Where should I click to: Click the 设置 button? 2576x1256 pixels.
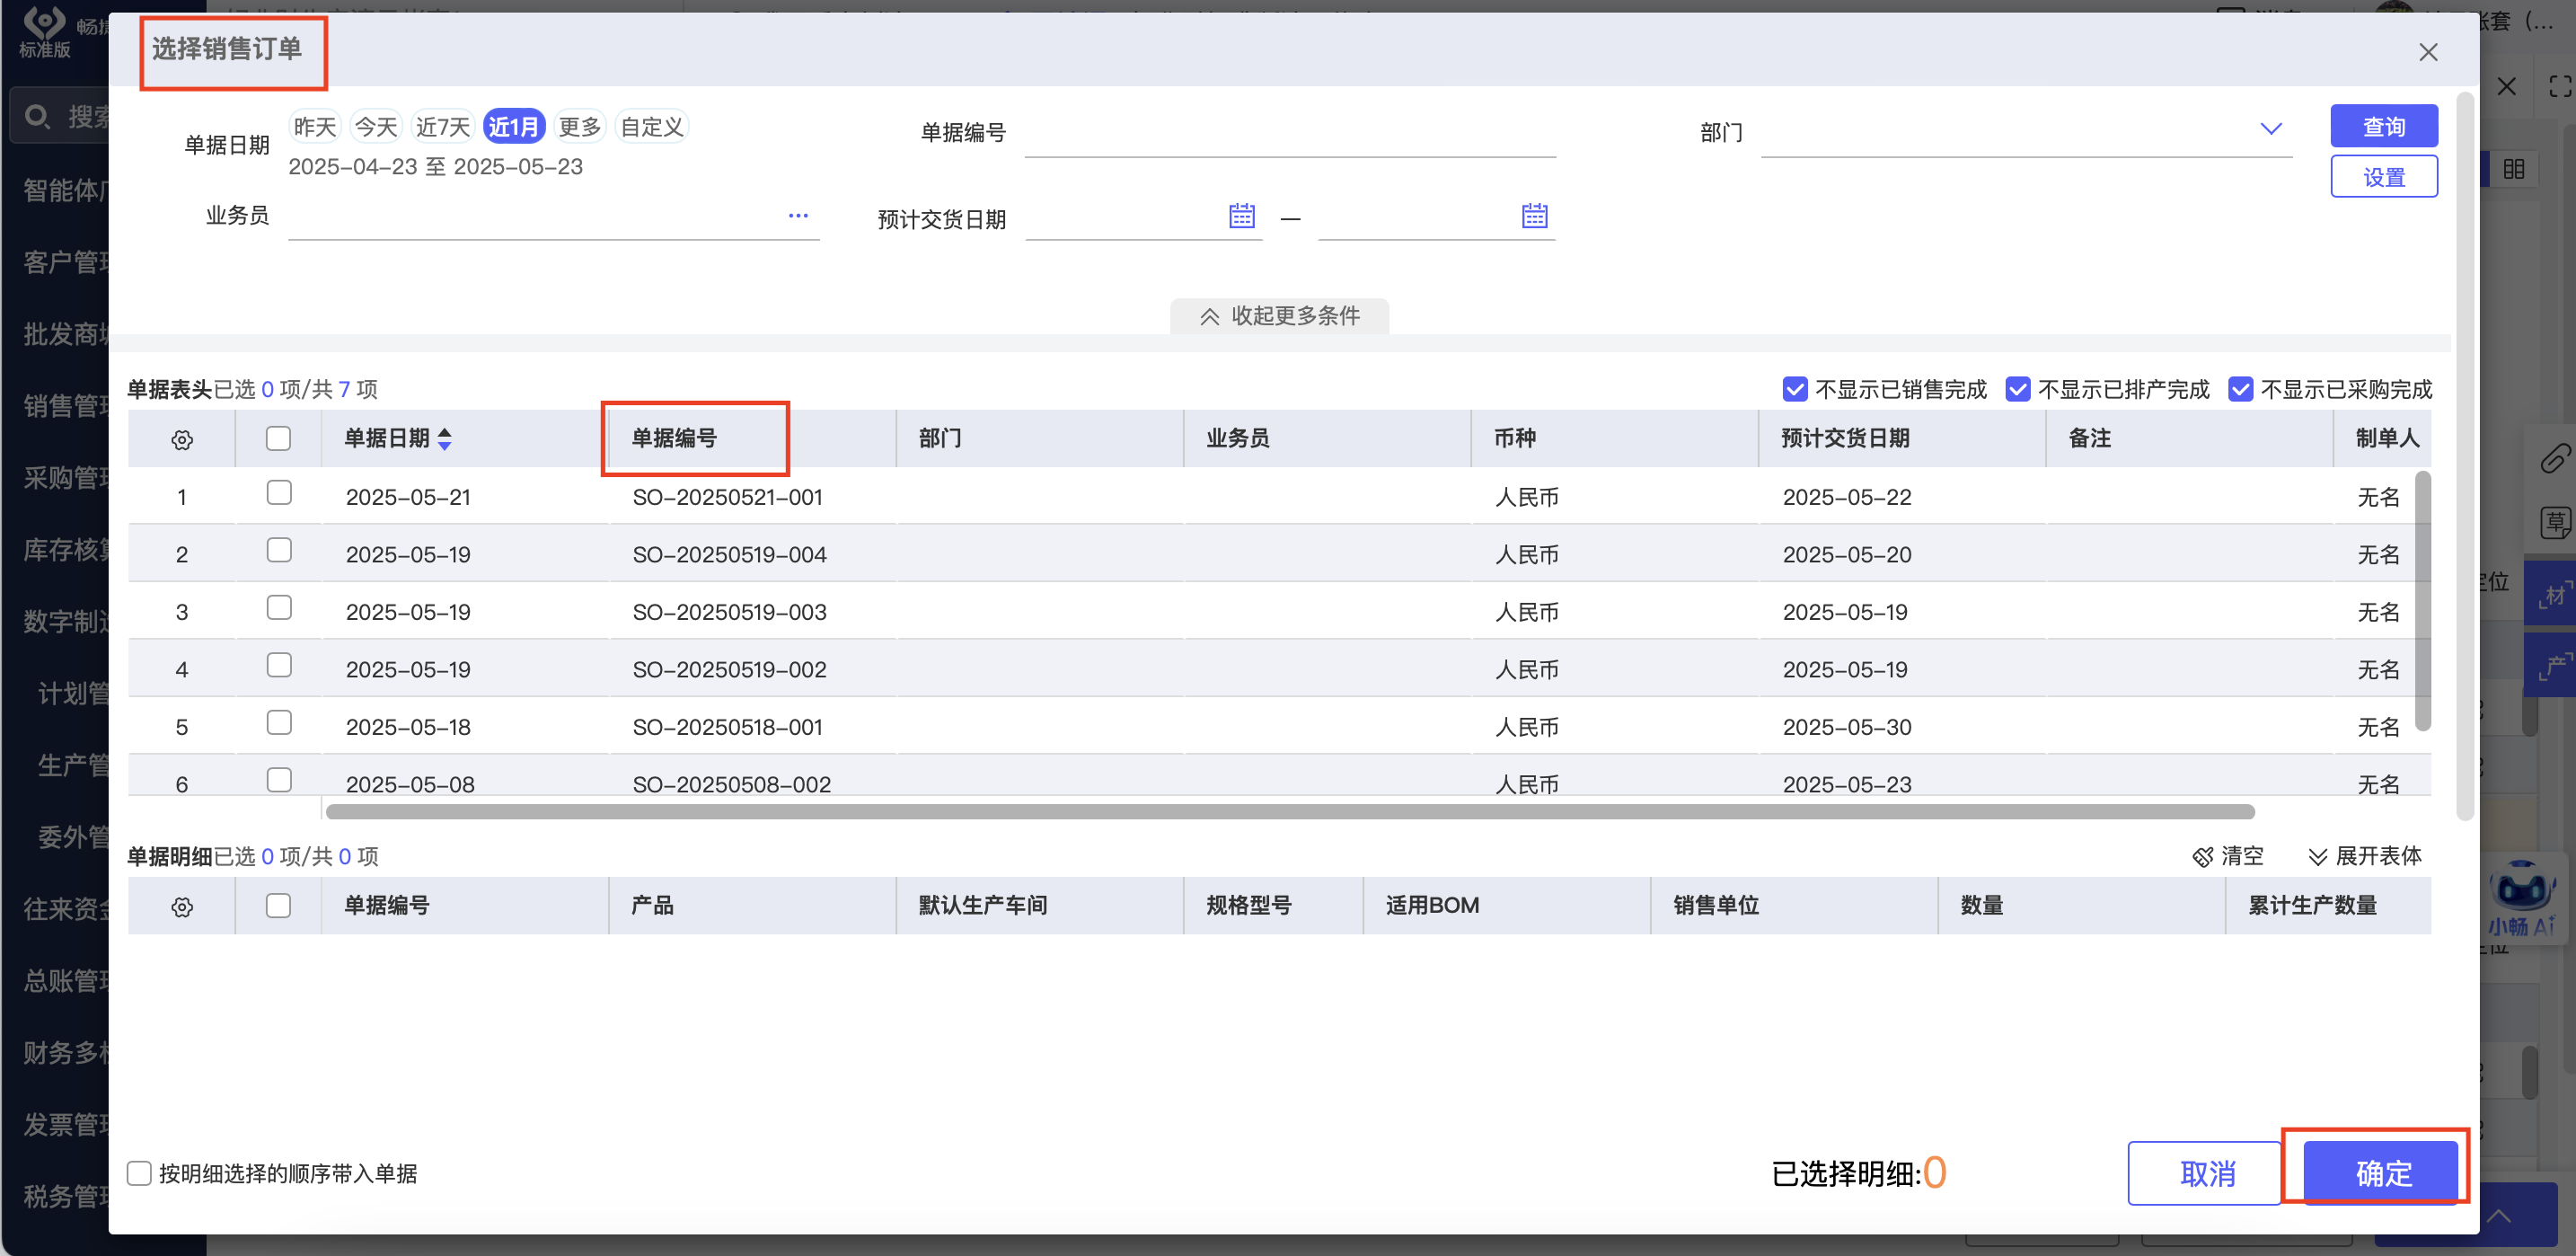[2383, 177]
